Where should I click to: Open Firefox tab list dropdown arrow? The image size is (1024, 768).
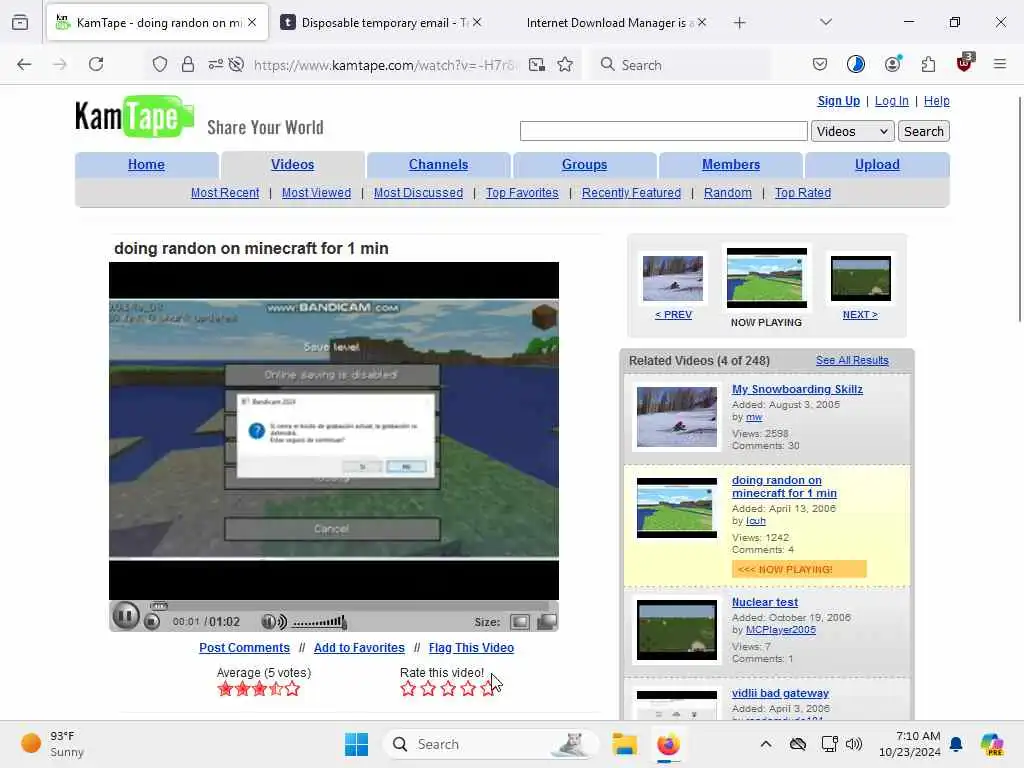point(826,22)
